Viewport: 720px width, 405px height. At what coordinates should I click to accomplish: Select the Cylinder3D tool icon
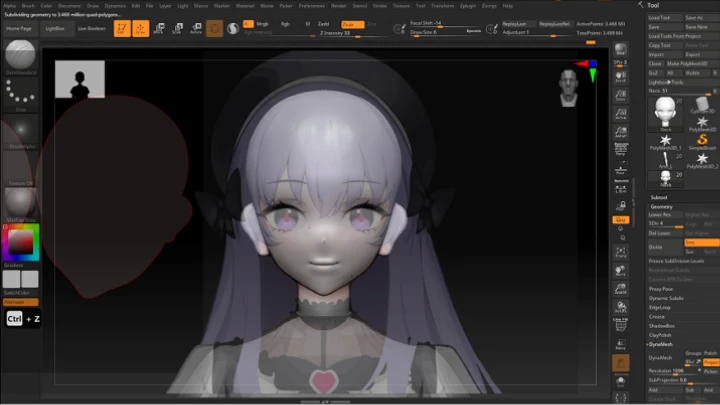[702, 105]
